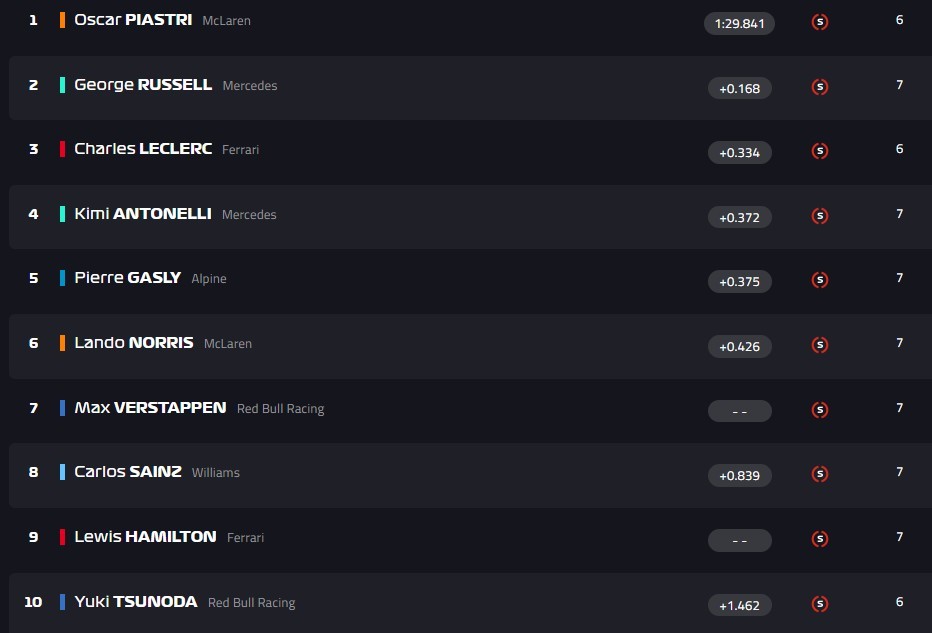This screenshot has width=932, height=633.
Task: Click the orange McLaren color bar beside Piastri
Action: (x=62, y=20)
